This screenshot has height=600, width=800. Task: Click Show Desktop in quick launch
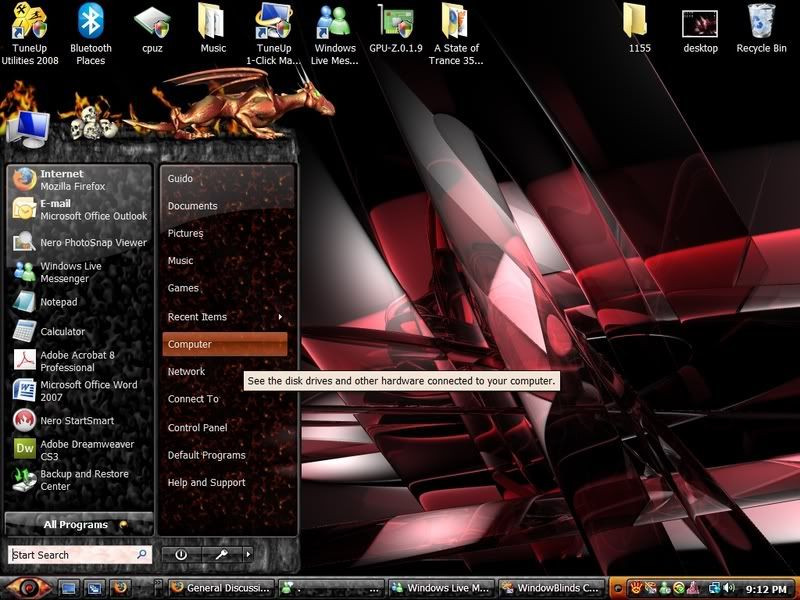pyautogui.click(x=69, y=588)
